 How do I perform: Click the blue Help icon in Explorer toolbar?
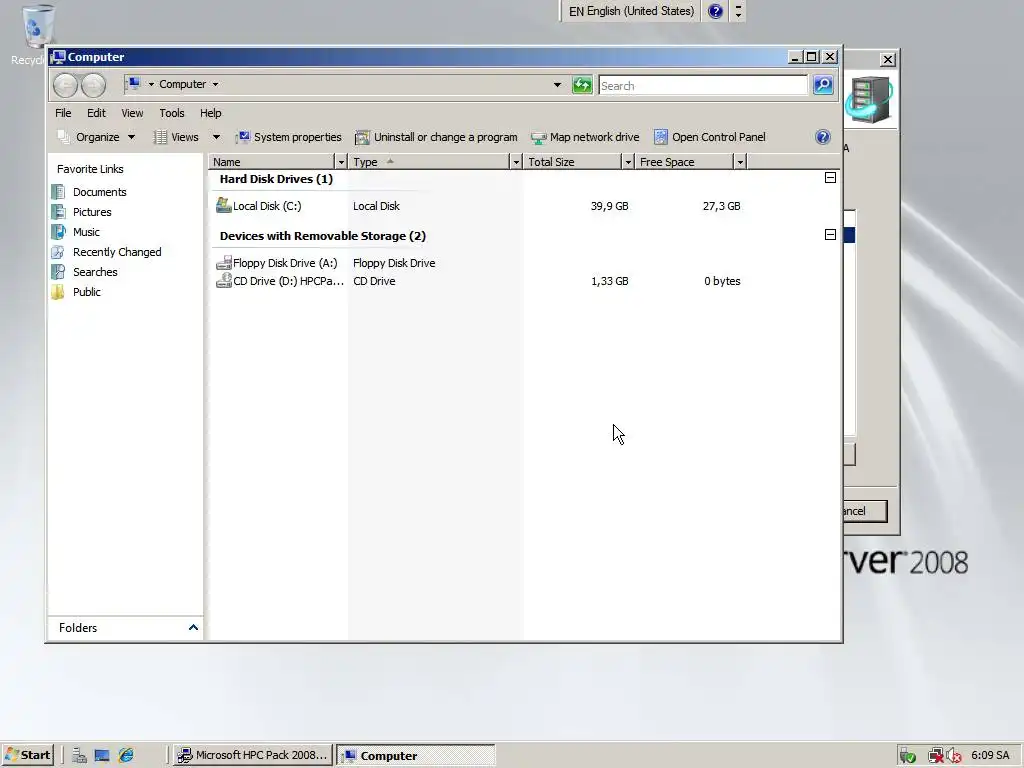[x=823, y=137]
